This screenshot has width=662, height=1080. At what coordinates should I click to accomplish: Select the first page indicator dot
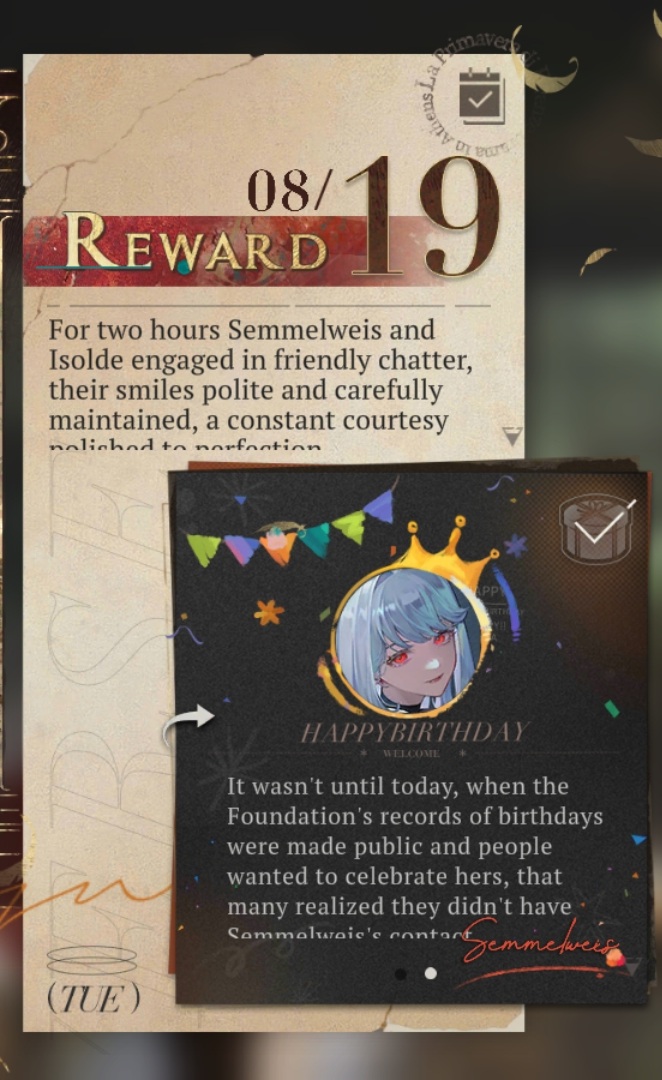[400, 973]
